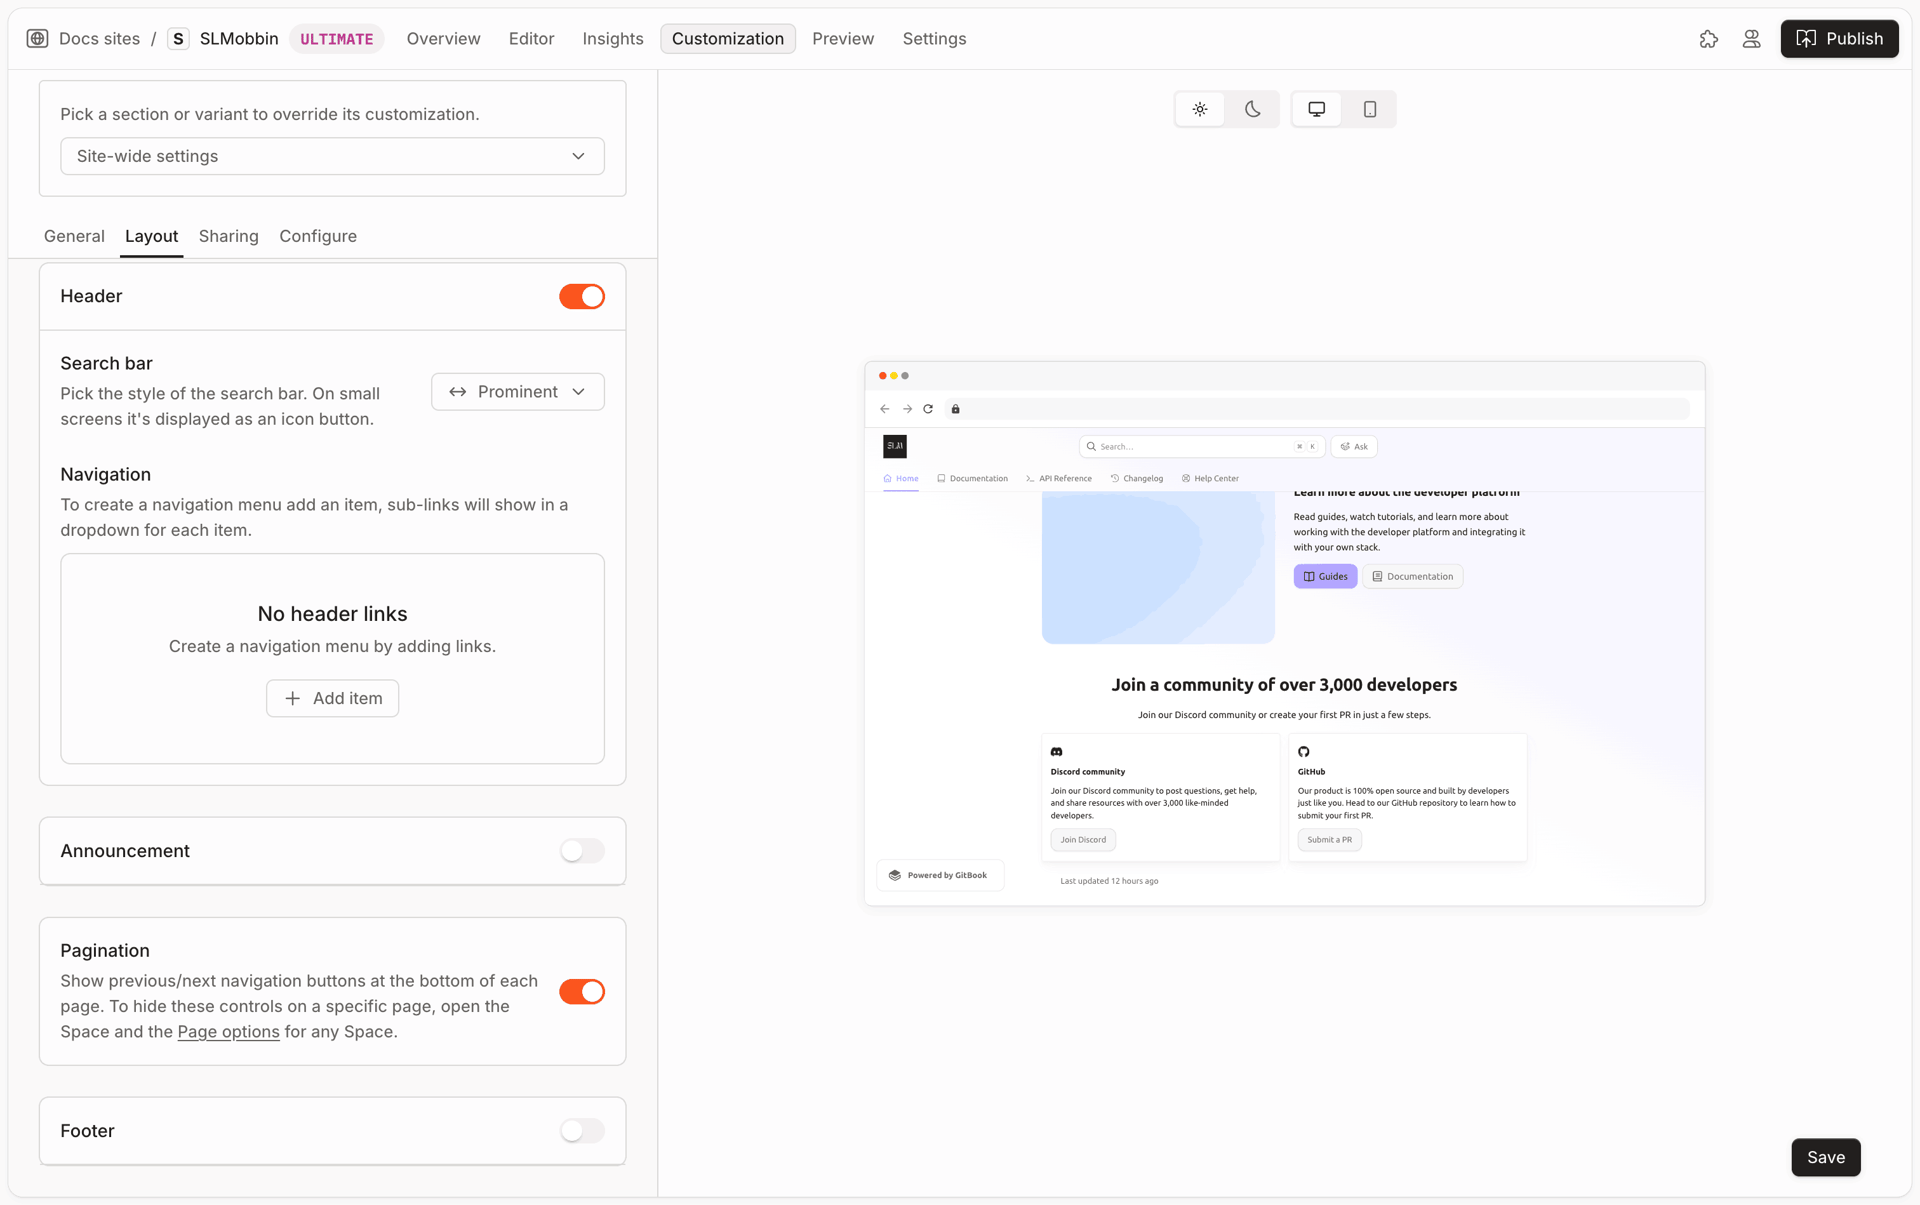Click the SLMobbin site letter icon
The width and height of the screenshot is (1920, 1205).
point(178,38)
